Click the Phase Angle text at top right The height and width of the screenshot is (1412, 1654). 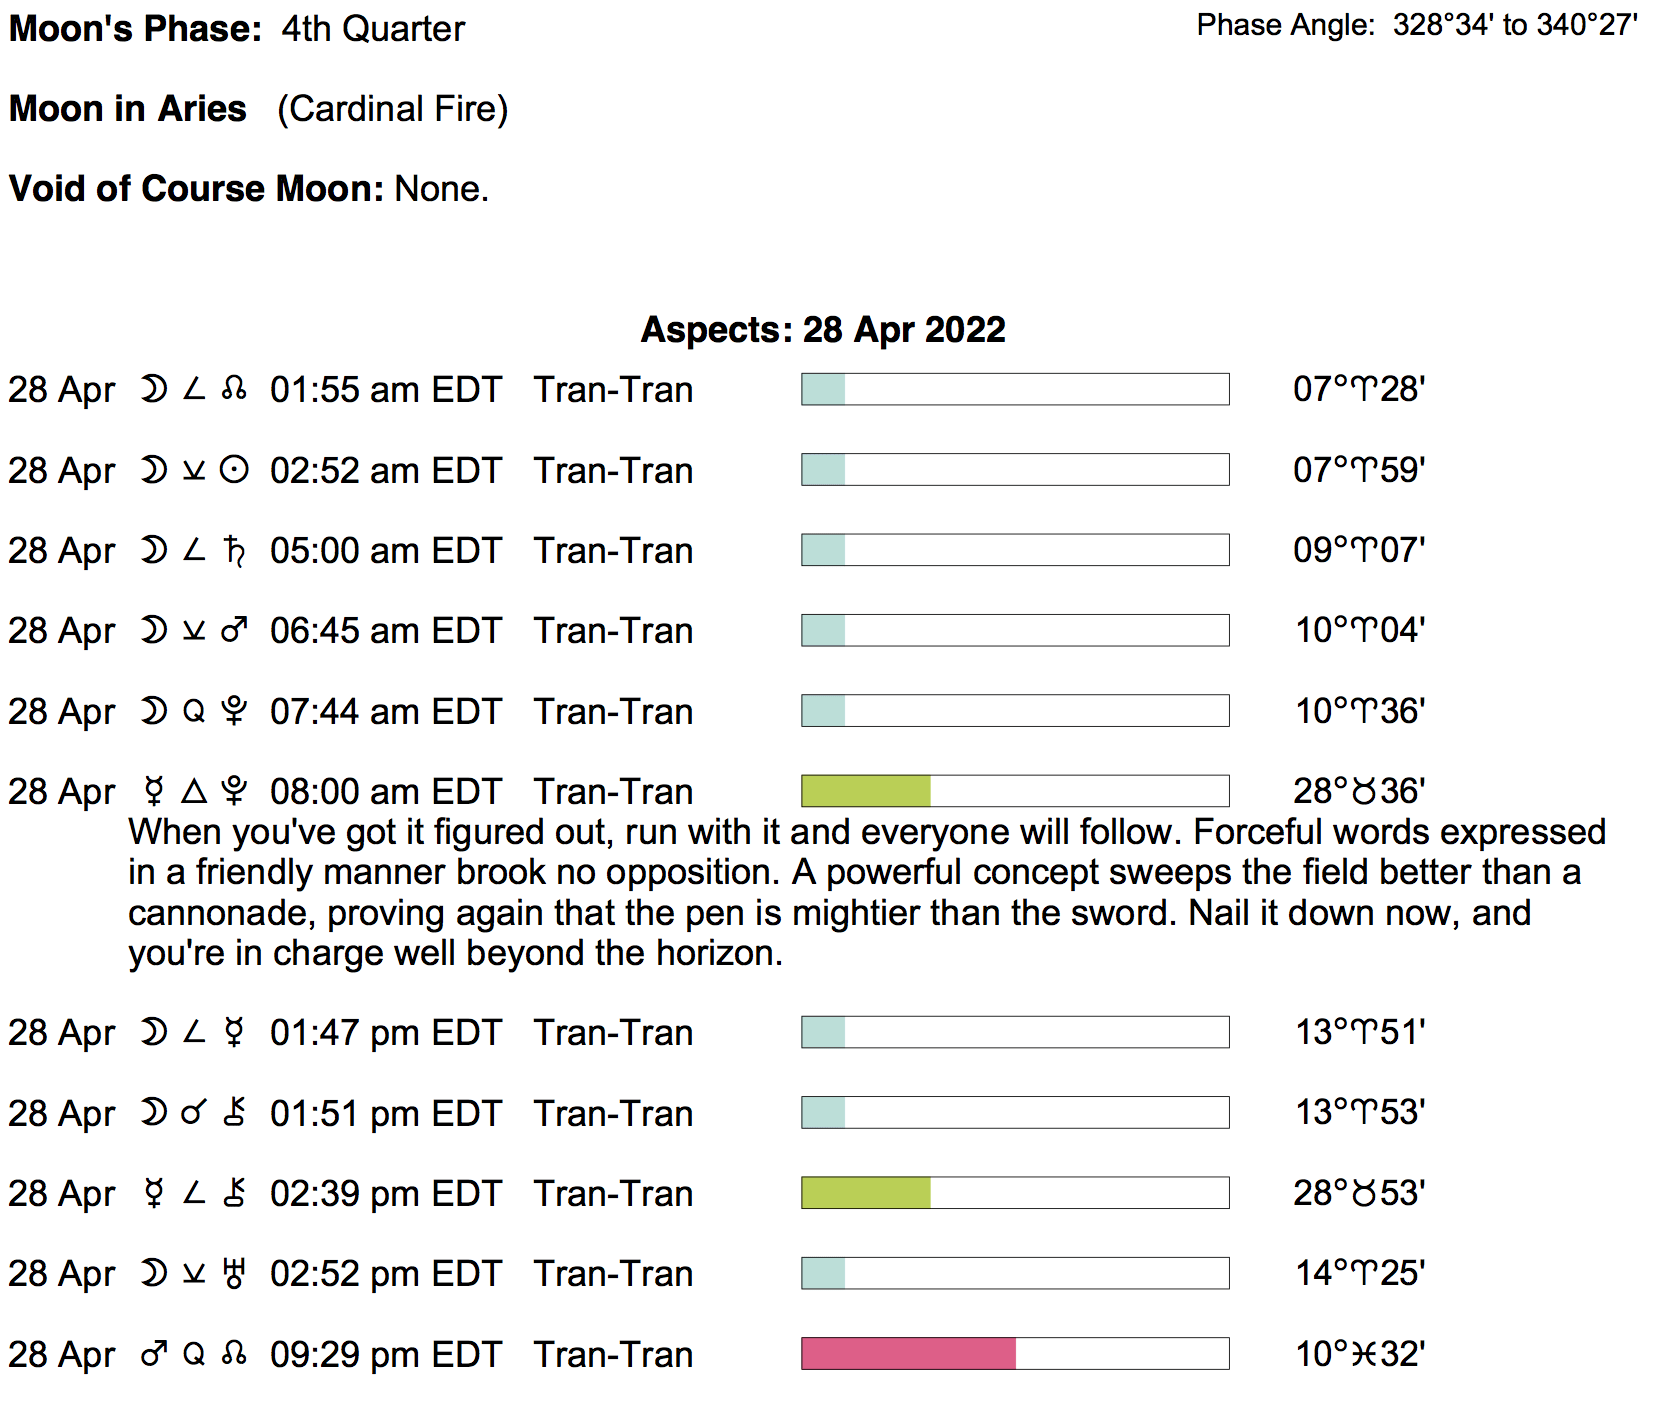[x=1416, y=25]
